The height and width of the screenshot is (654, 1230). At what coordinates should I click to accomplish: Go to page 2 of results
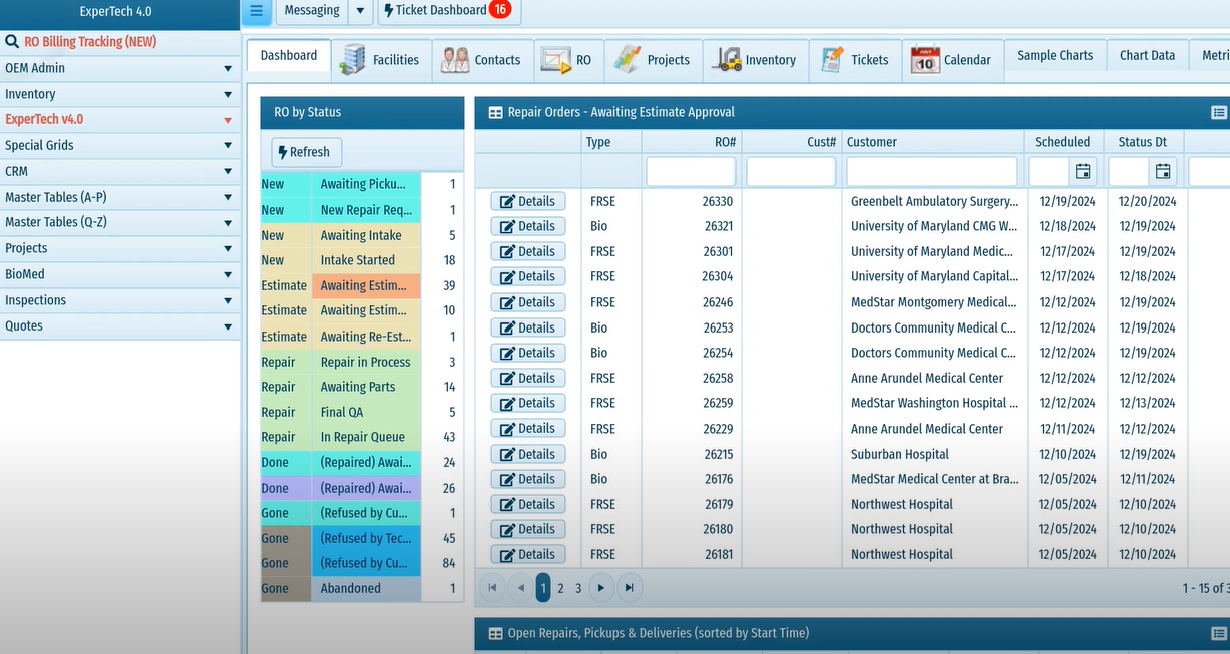[560, 589]
